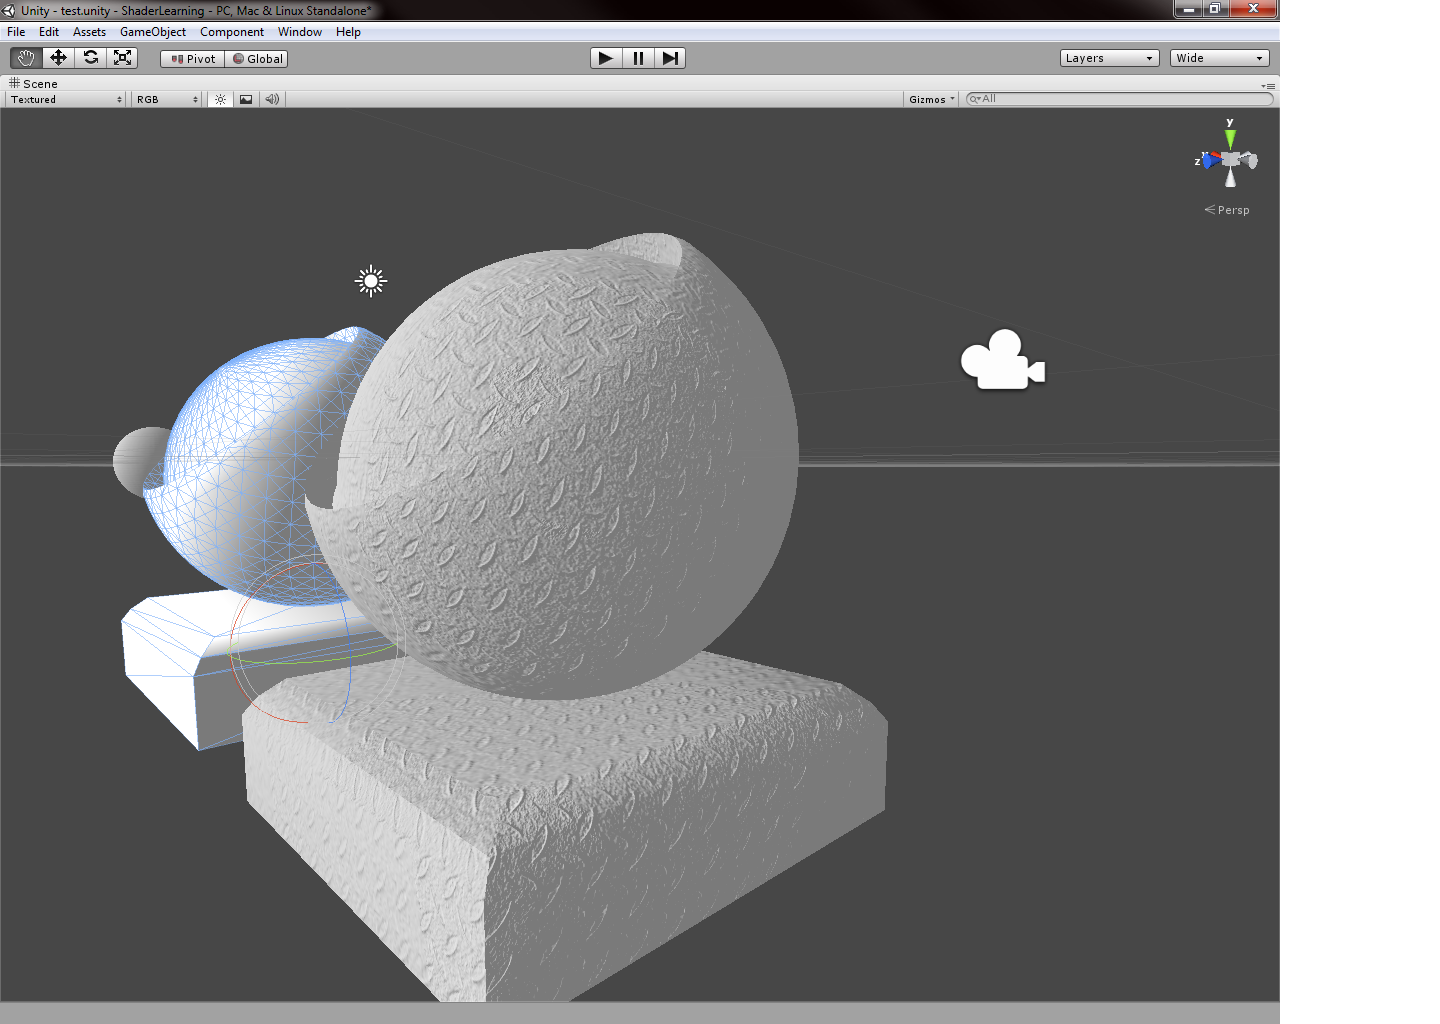1440x1024 pixels.
Task: Select the Hand tool
Action: (26, 58)
